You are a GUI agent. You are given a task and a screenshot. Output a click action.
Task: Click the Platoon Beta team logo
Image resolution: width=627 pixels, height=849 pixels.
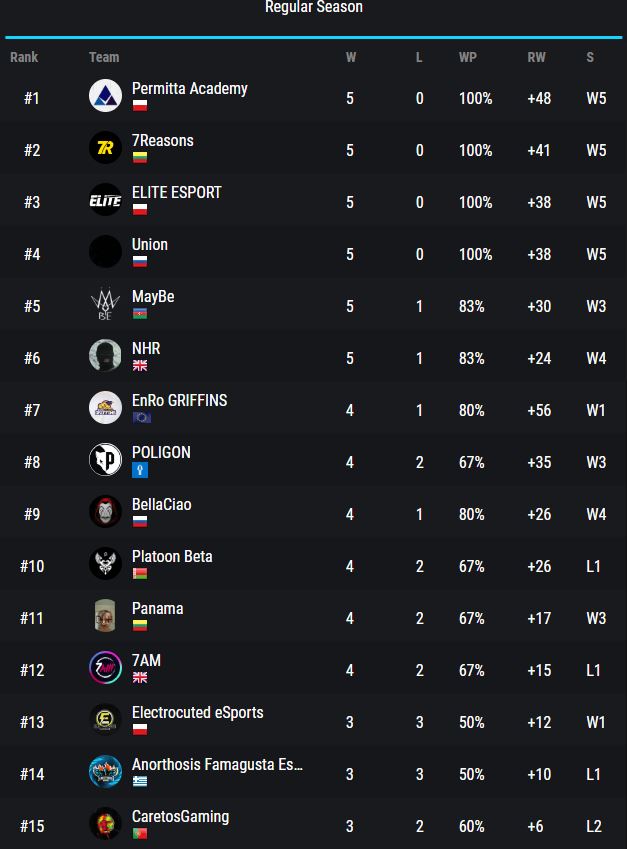(105, 566)
